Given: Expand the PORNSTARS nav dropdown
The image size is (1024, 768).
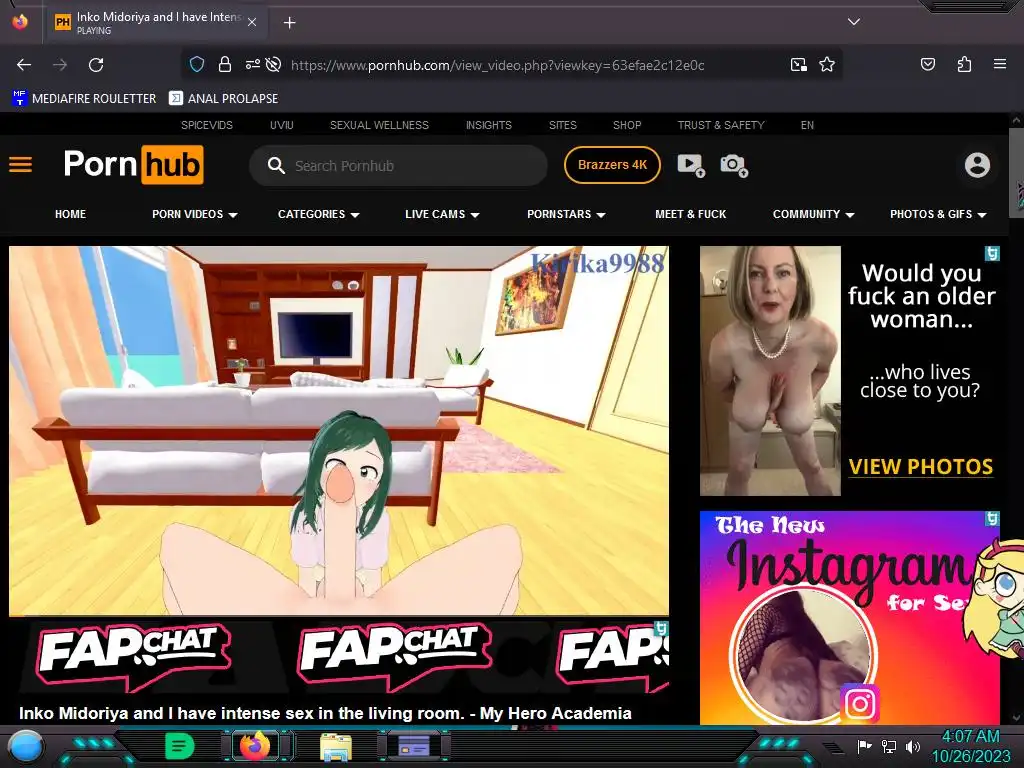Looking at the screenshot, I should [566, 214].
